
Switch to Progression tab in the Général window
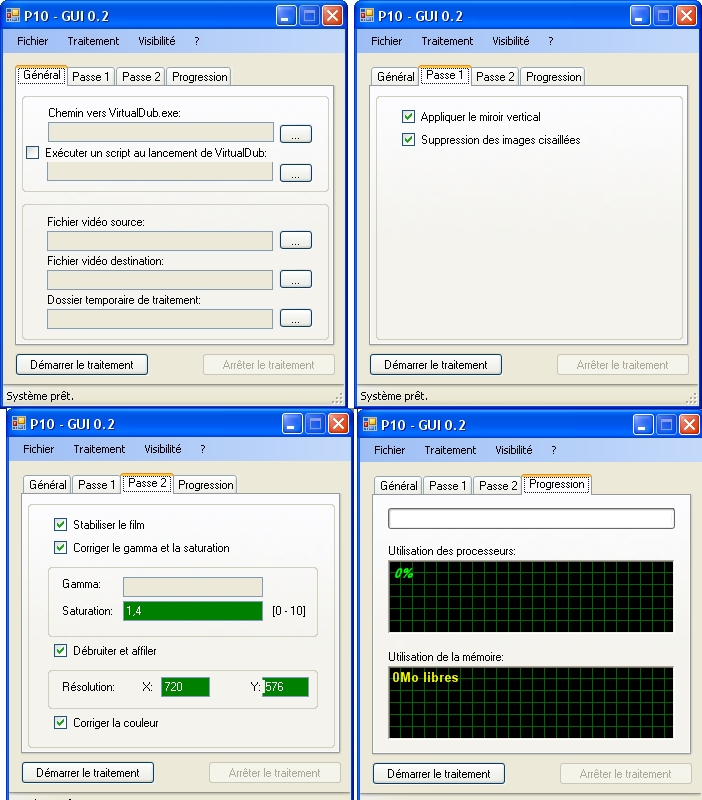coord(199,77)
